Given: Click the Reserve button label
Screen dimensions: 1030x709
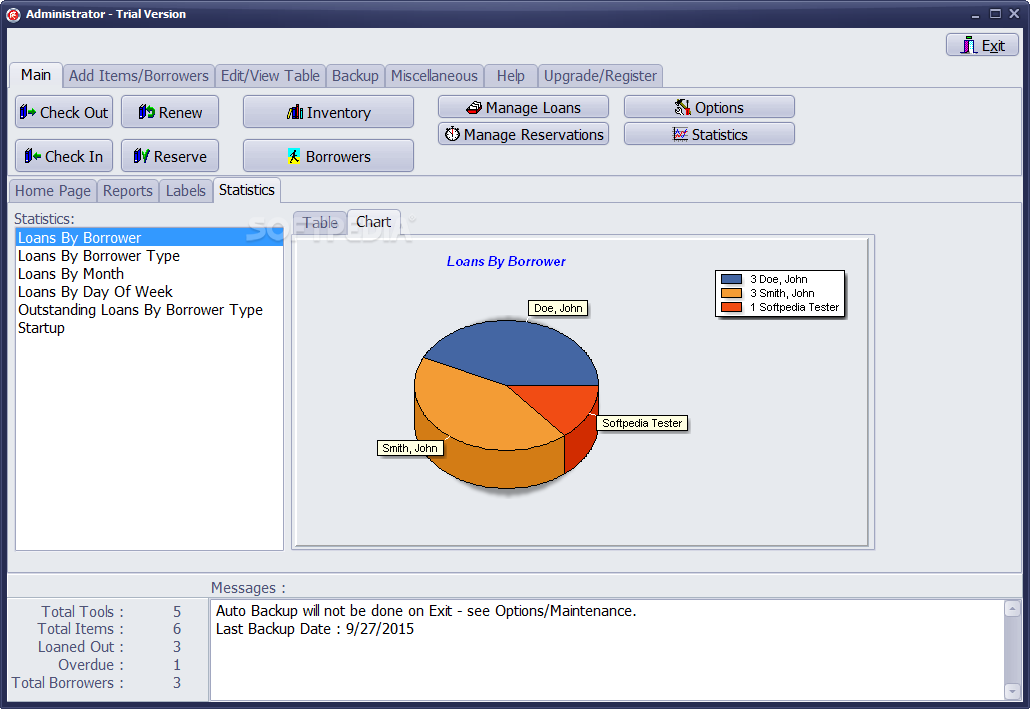Looking at the screenshot, I should (180, 156).
